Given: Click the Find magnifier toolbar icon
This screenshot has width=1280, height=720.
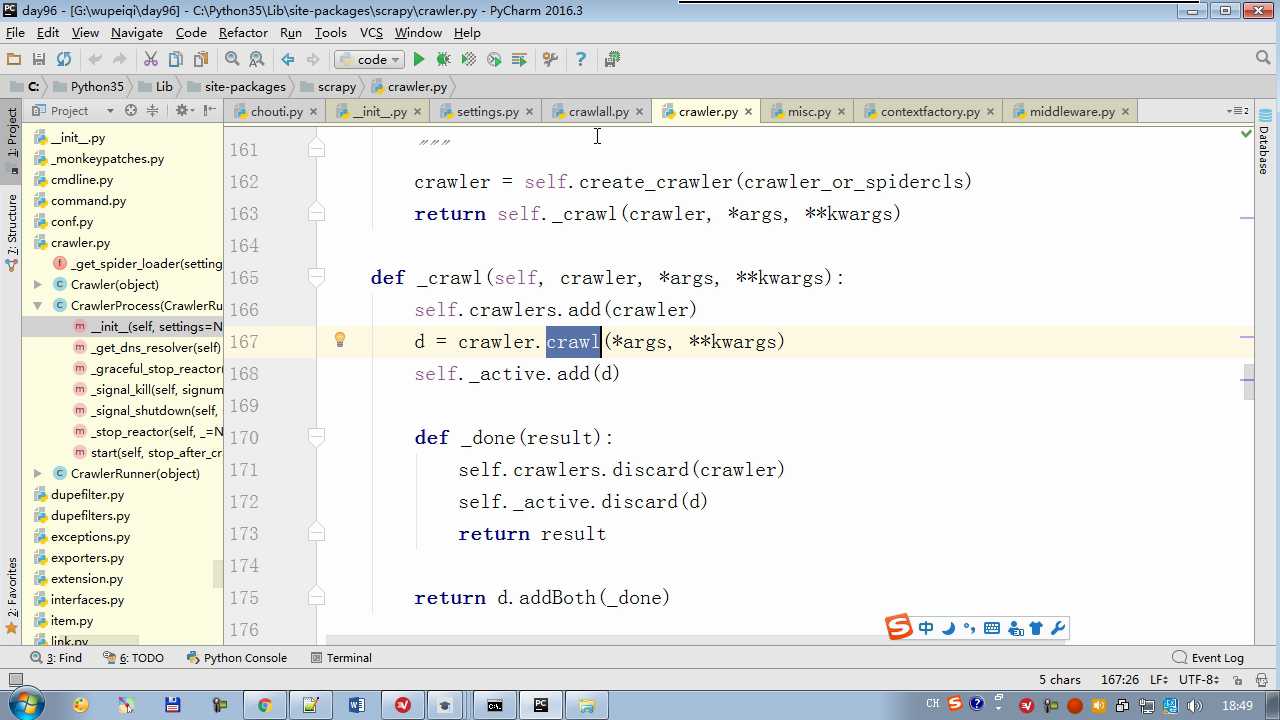Looking at the screenshot, I should [x=232, y=60].
